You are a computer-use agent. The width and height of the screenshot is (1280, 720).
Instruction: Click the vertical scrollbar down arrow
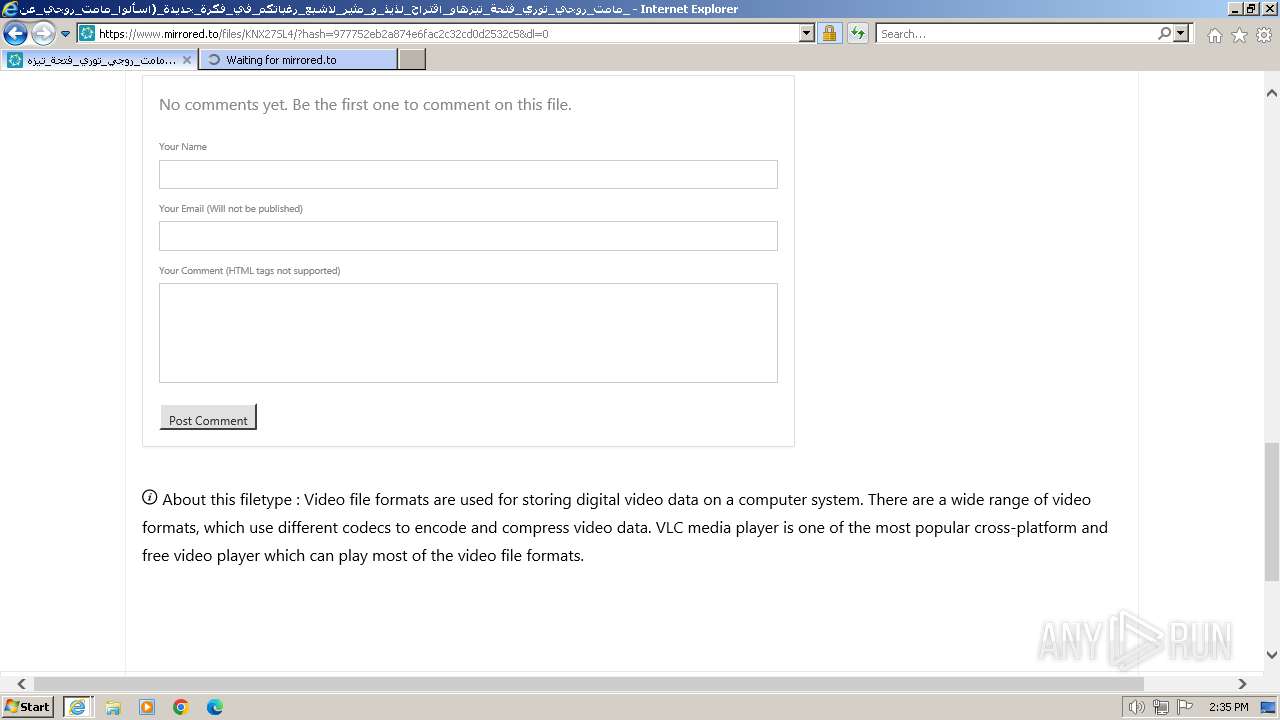coord(1271,656)
